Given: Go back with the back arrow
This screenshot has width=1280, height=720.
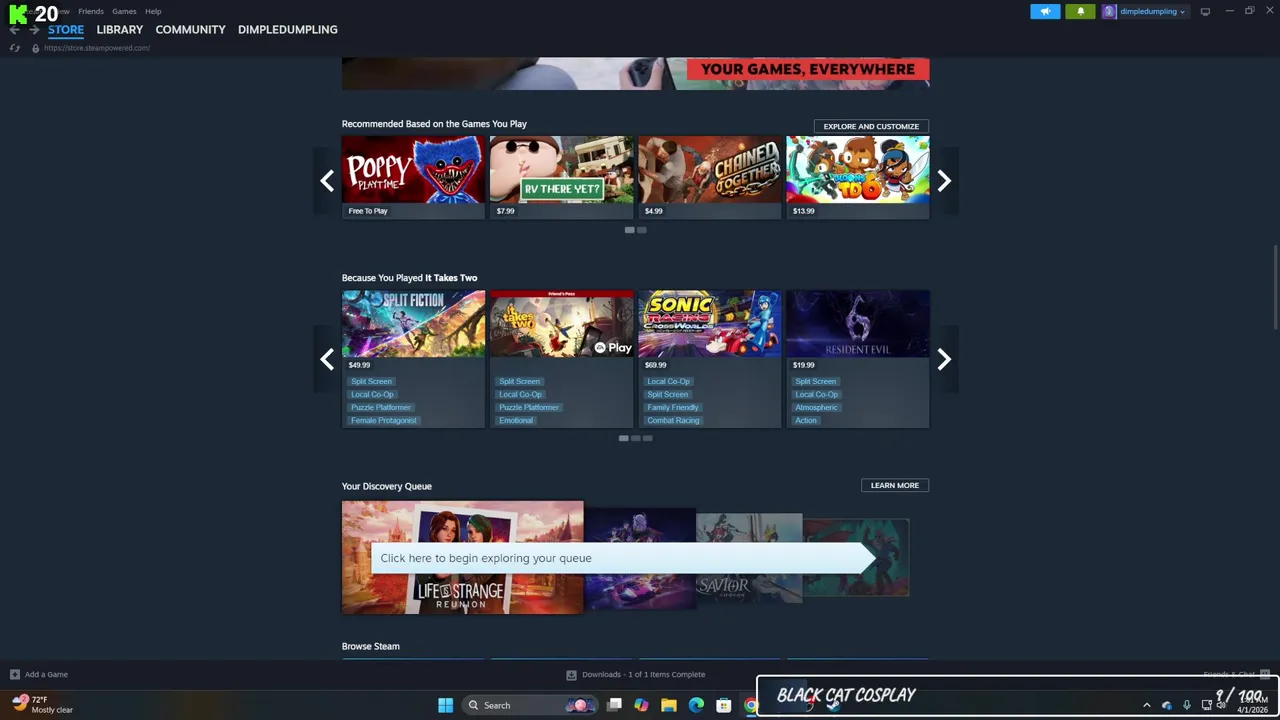Looking at the screenshot, I should 14,30.
